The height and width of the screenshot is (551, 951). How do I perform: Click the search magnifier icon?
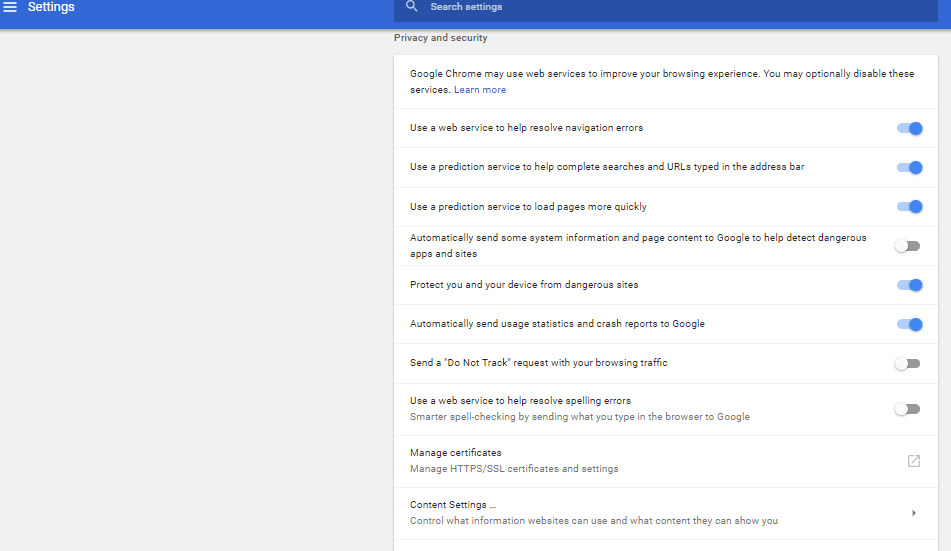point(412,7)
